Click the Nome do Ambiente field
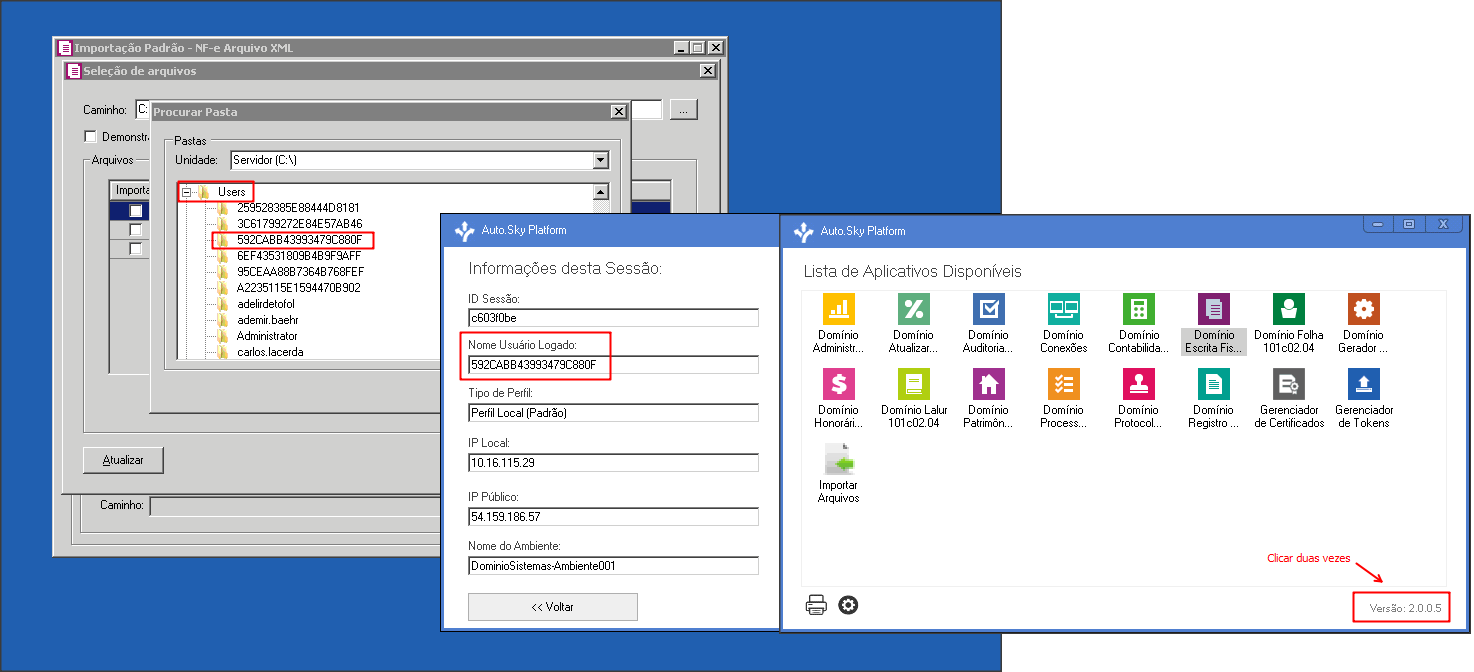Viewport: 1474px width, 672px height. click(x=613, y=565)
